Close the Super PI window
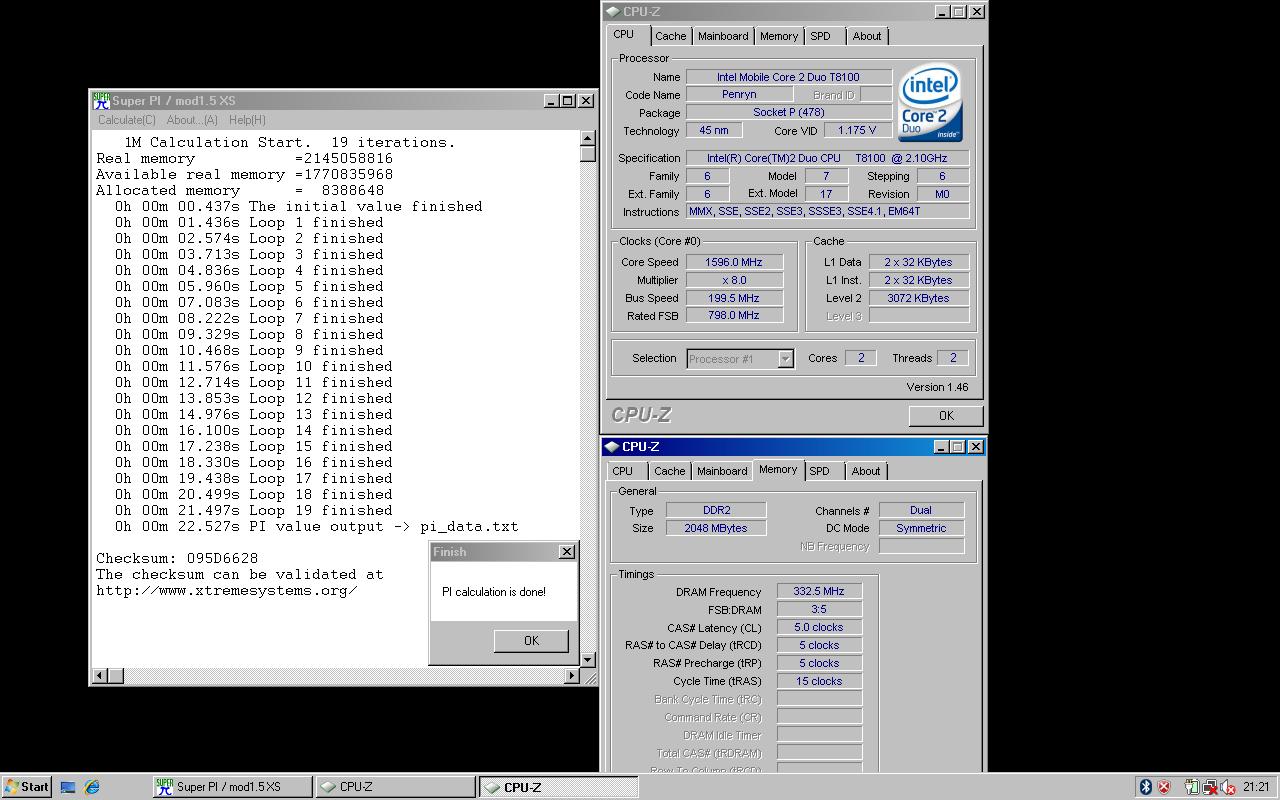 coord(586,100)
